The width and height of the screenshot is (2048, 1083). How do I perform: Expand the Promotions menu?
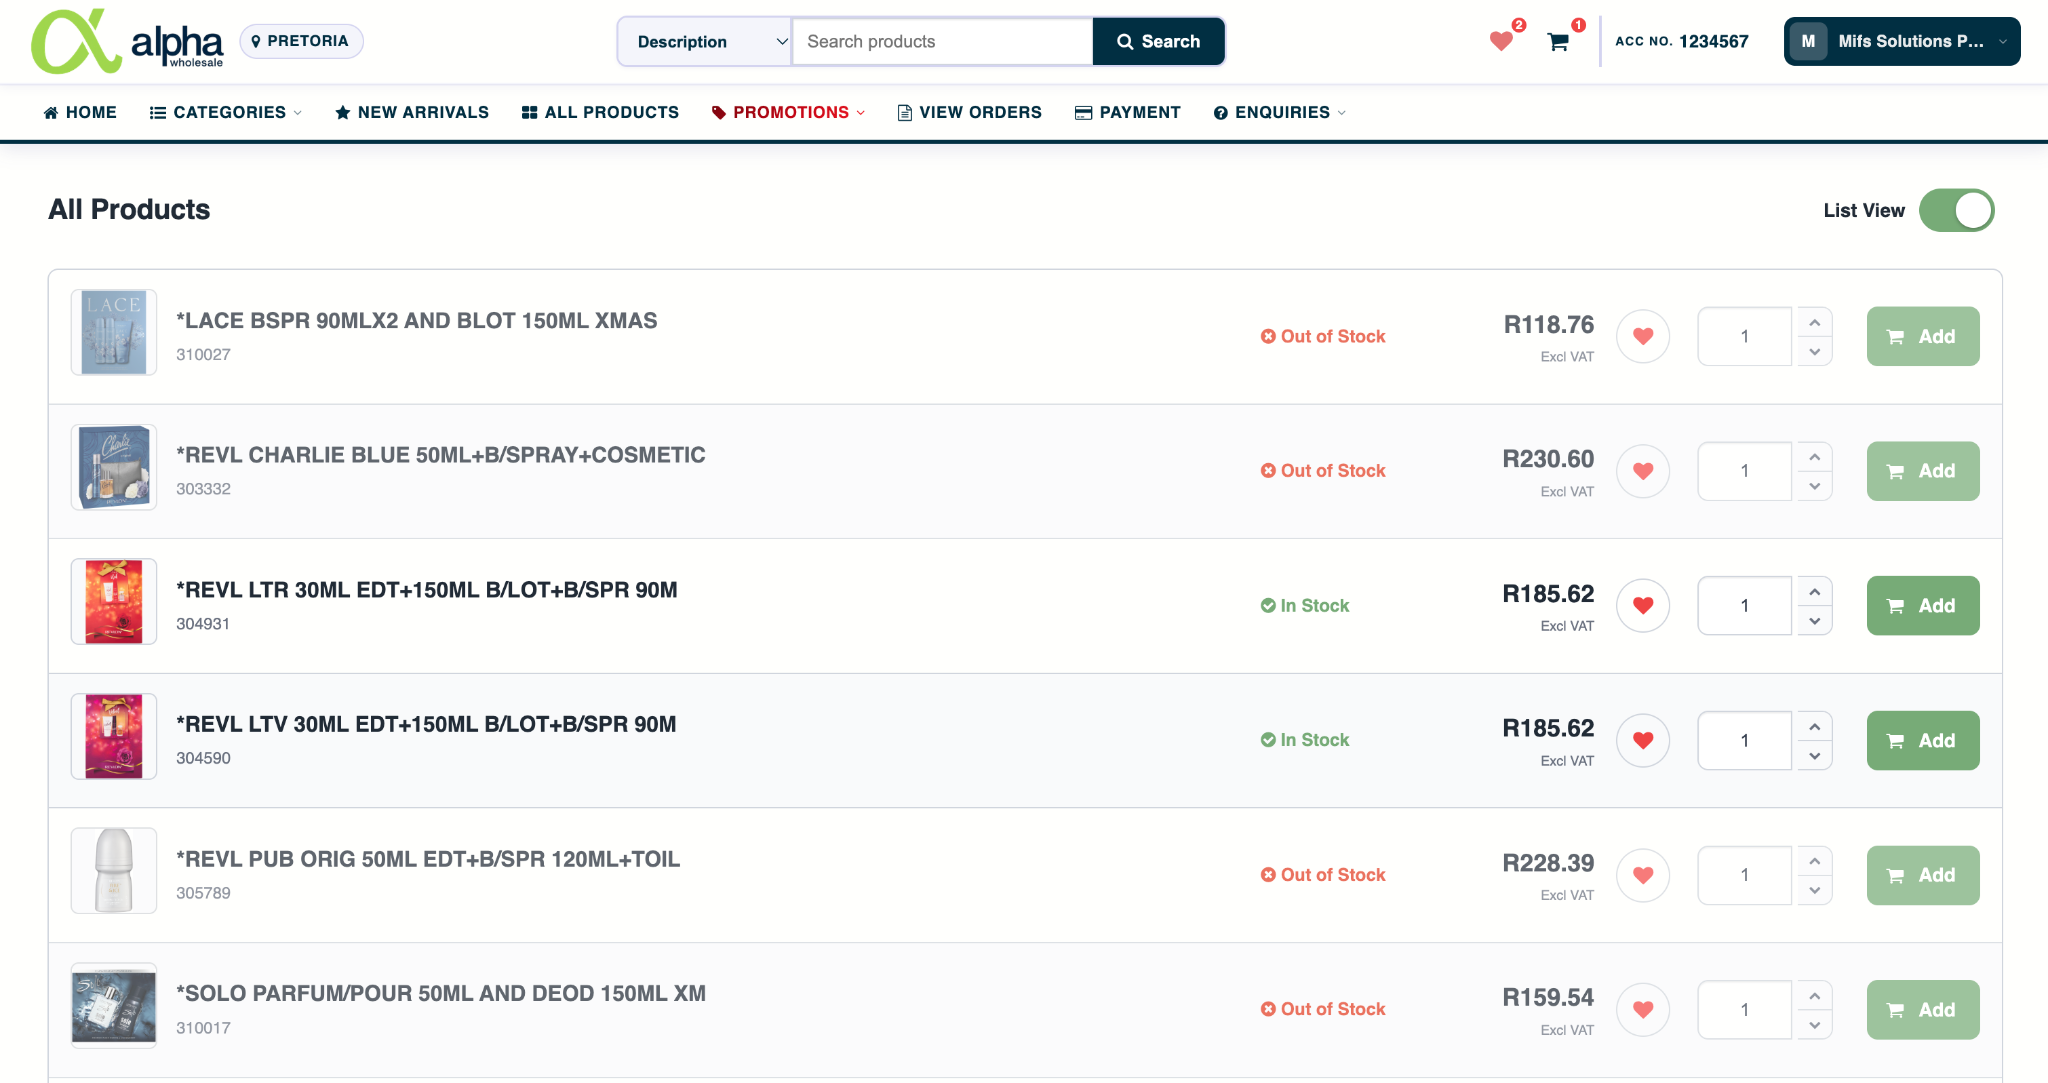(x=788, y=112)
